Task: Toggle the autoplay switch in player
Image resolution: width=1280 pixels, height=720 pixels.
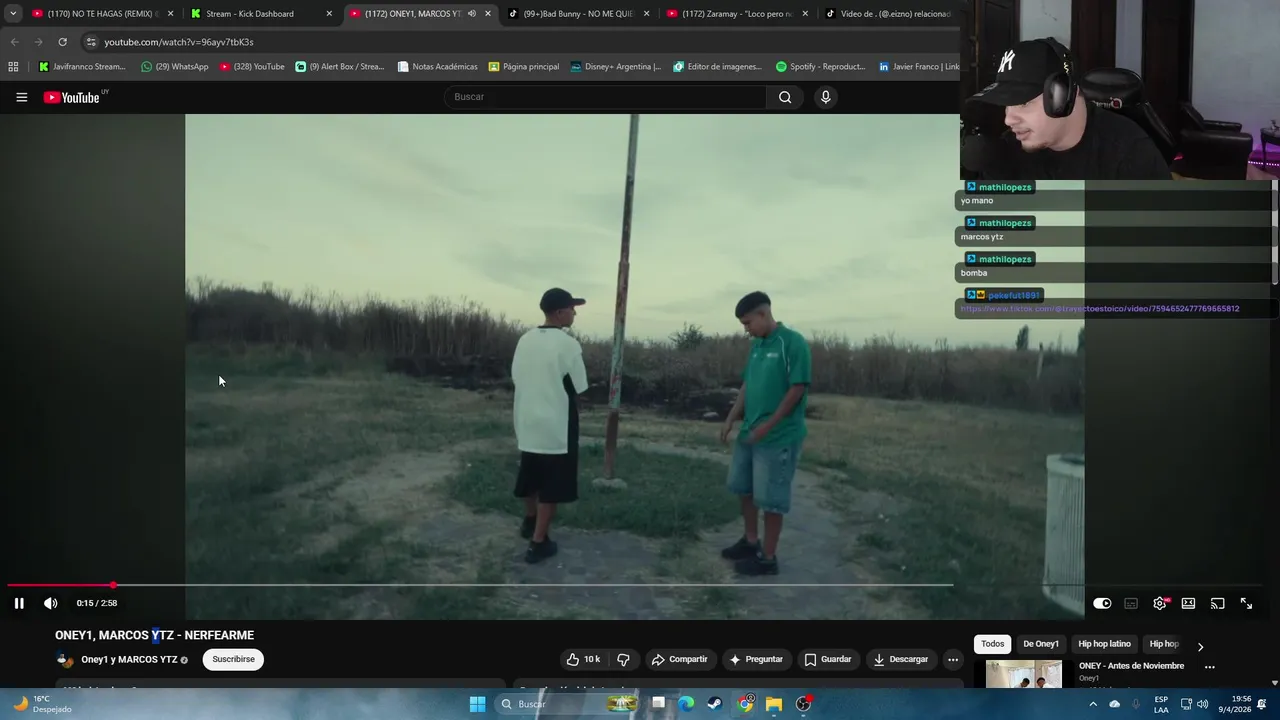Action: tap(1102, 603)
